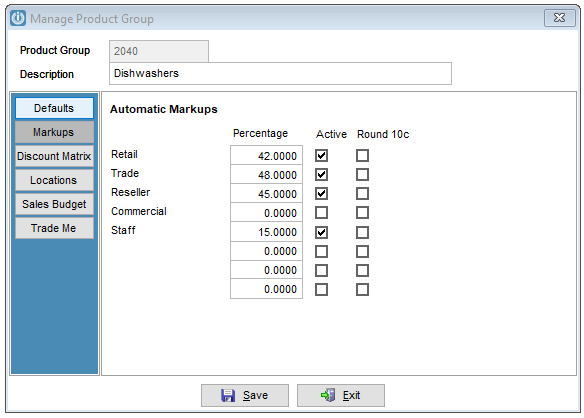
Task: Click the Commercial row label
Action: click(x=139, y=211)
